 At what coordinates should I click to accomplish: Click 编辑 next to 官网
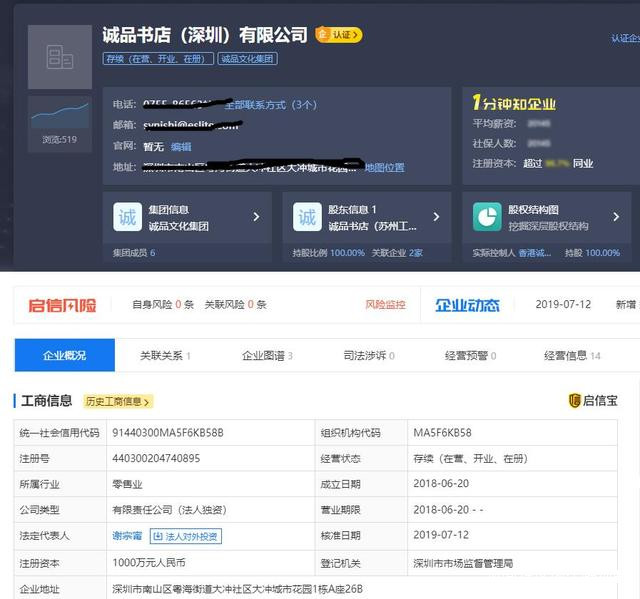(x=181, y=146)
